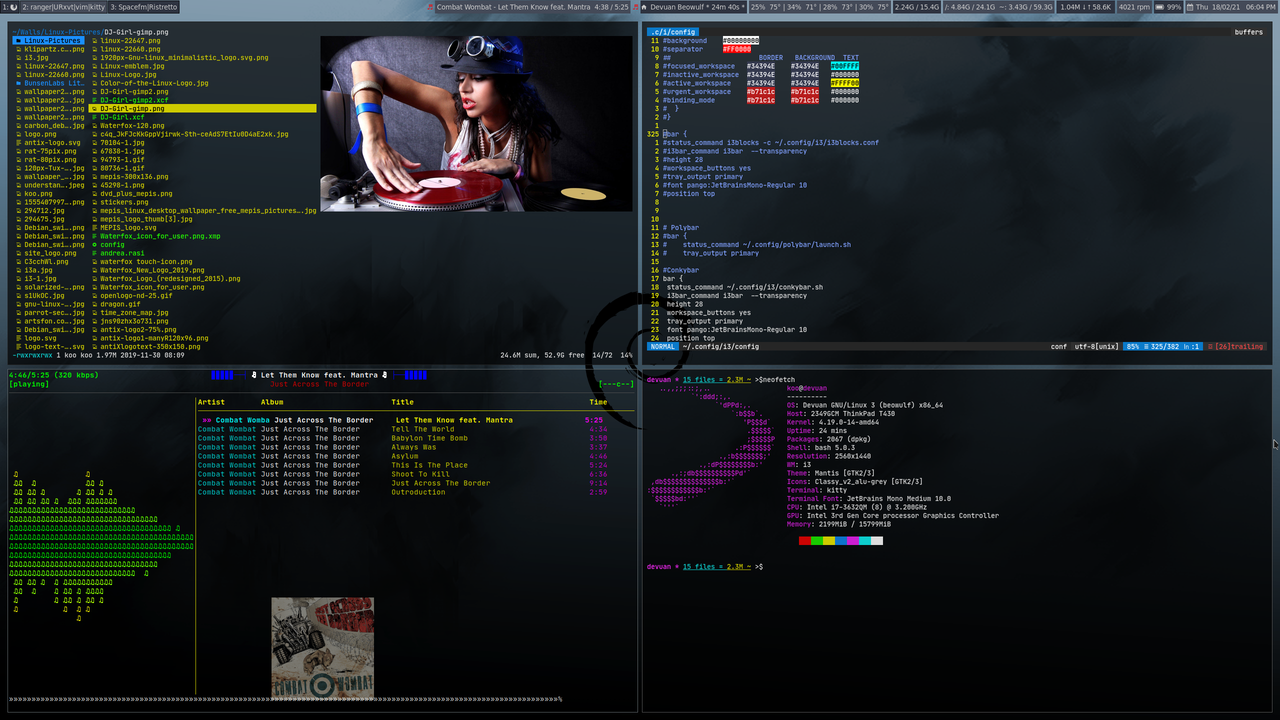Click the ncmpcpp song progress bar
1280x720 pixels.
tap(285, 699)
